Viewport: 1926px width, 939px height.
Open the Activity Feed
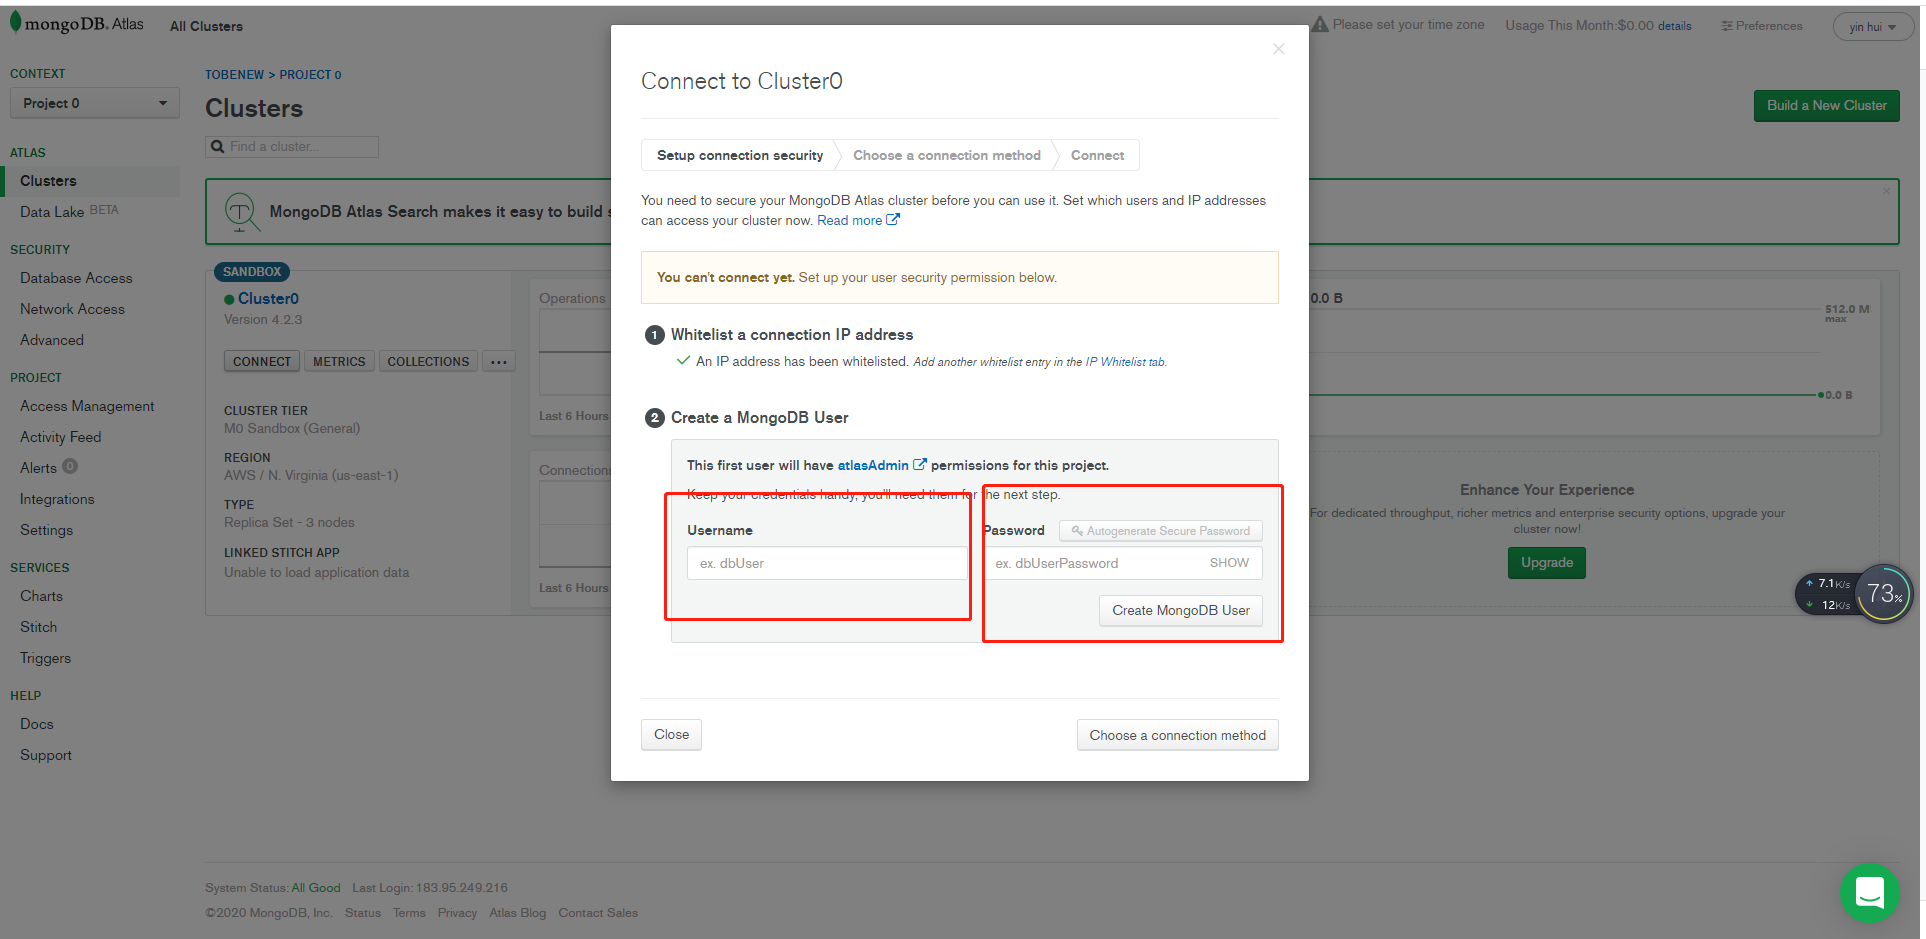(60, 437)
